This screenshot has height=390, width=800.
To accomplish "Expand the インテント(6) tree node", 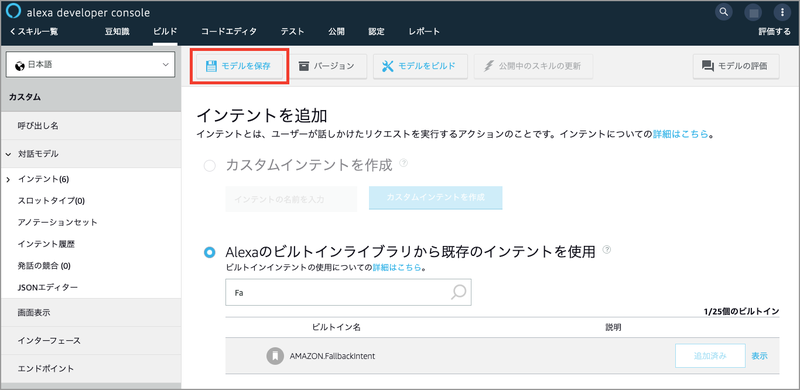I will (8, 179).
